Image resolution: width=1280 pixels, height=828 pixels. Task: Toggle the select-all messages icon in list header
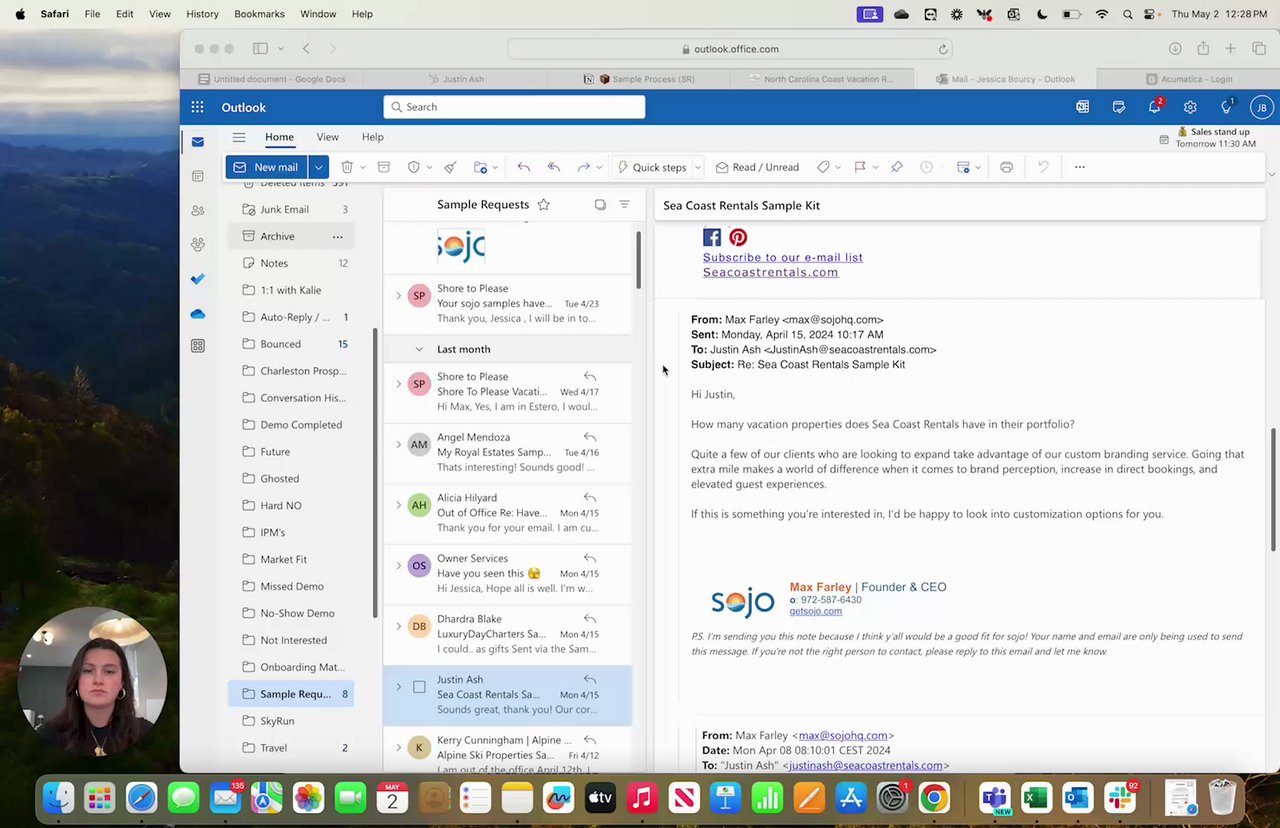(x=600, y=205)
